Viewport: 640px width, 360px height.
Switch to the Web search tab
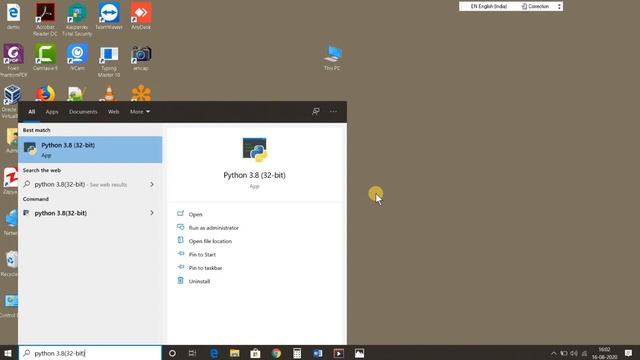tap(113, 112)
